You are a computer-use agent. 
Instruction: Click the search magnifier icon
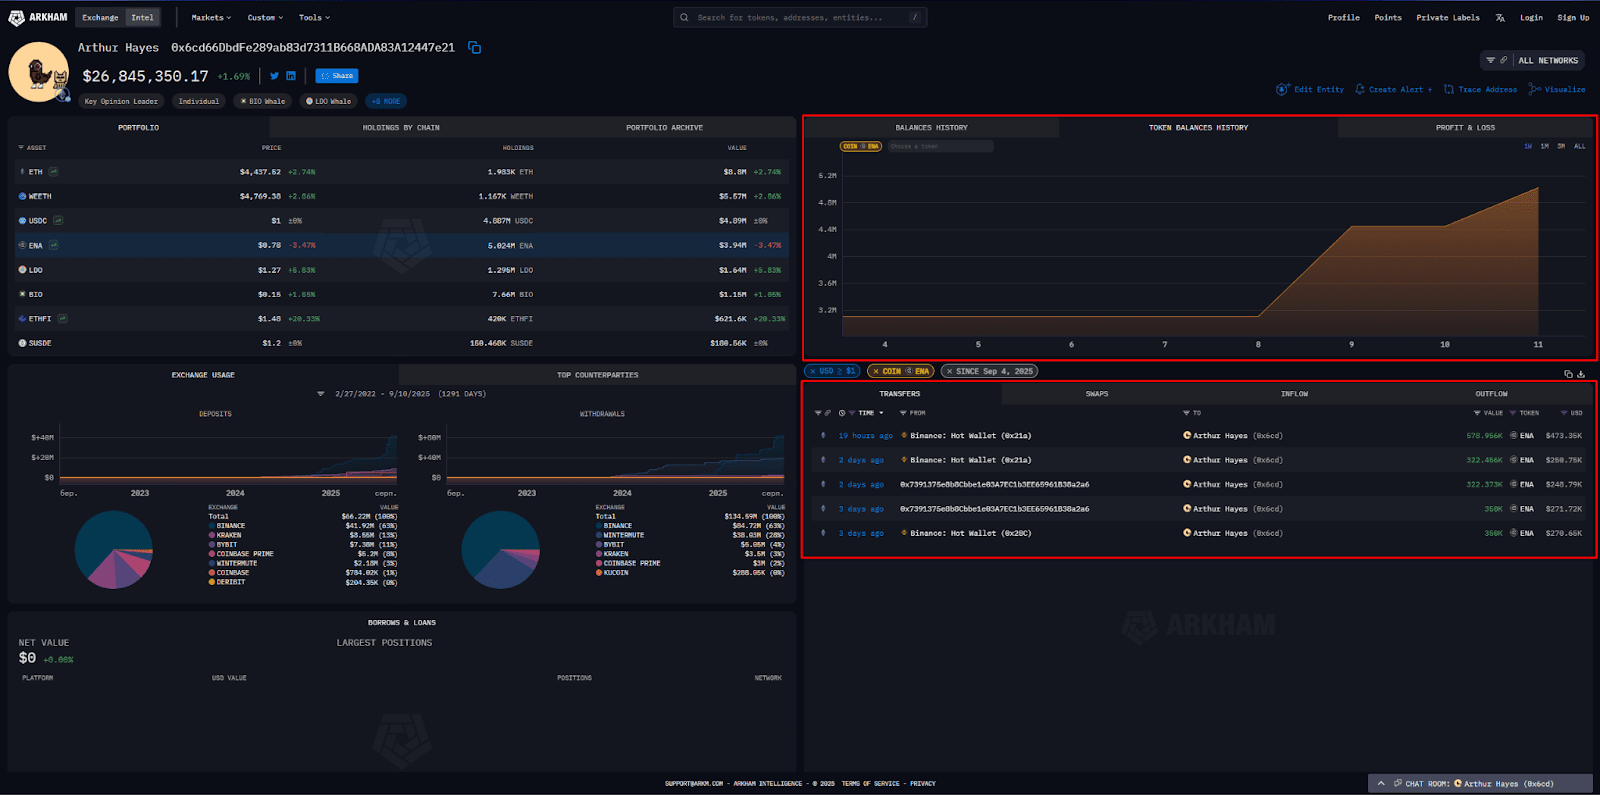pos(684,17)
